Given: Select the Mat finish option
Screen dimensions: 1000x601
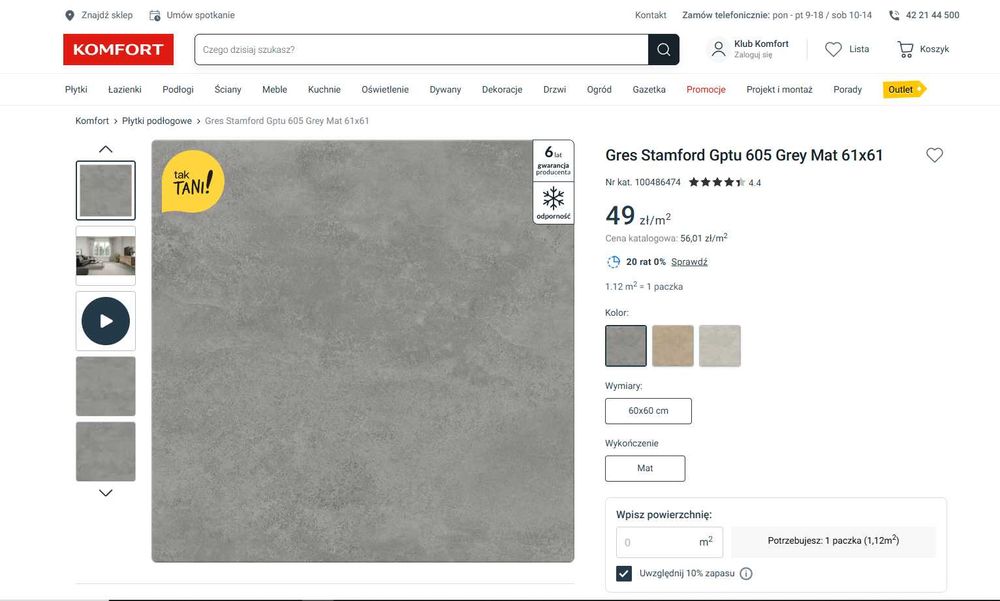Looking at the screenshot, I should (x=645, y=468).
